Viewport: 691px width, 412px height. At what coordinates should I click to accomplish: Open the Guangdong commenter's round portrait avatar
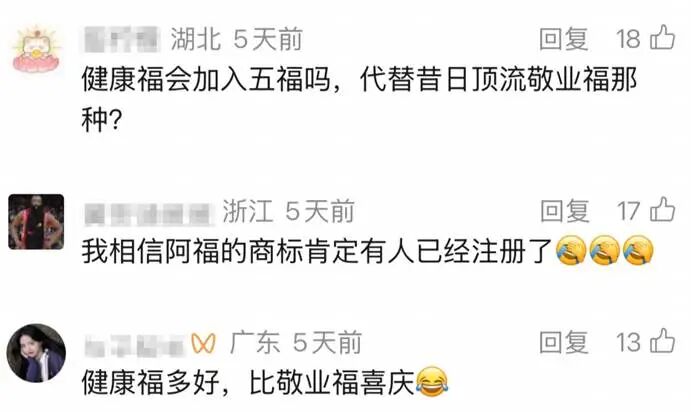pyautogui.click(x=36, y=353)
